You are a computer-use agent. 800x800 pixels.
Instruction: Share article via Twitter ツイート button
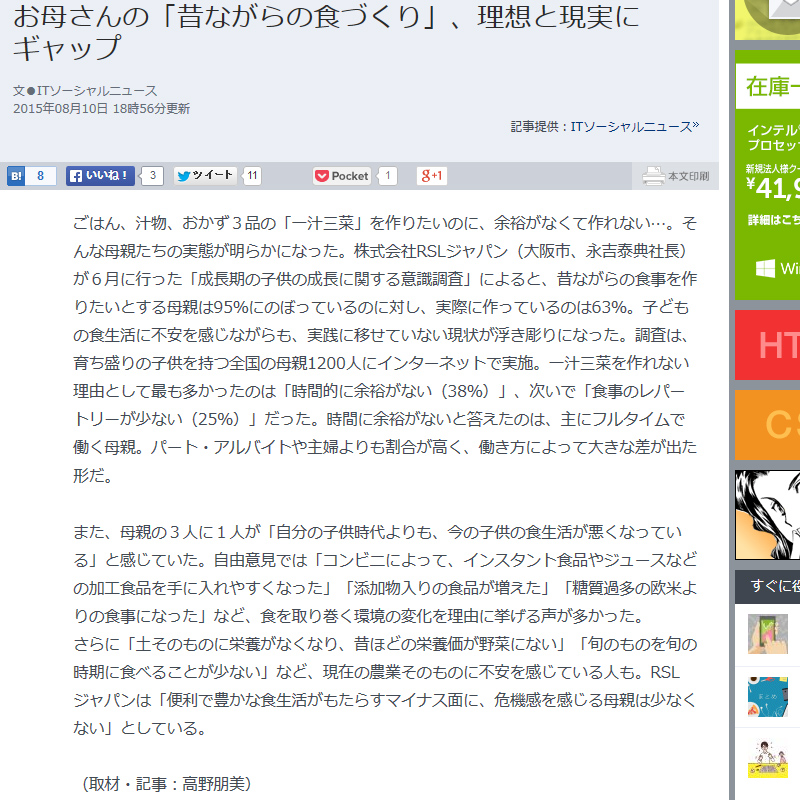[x=205, y=176]
